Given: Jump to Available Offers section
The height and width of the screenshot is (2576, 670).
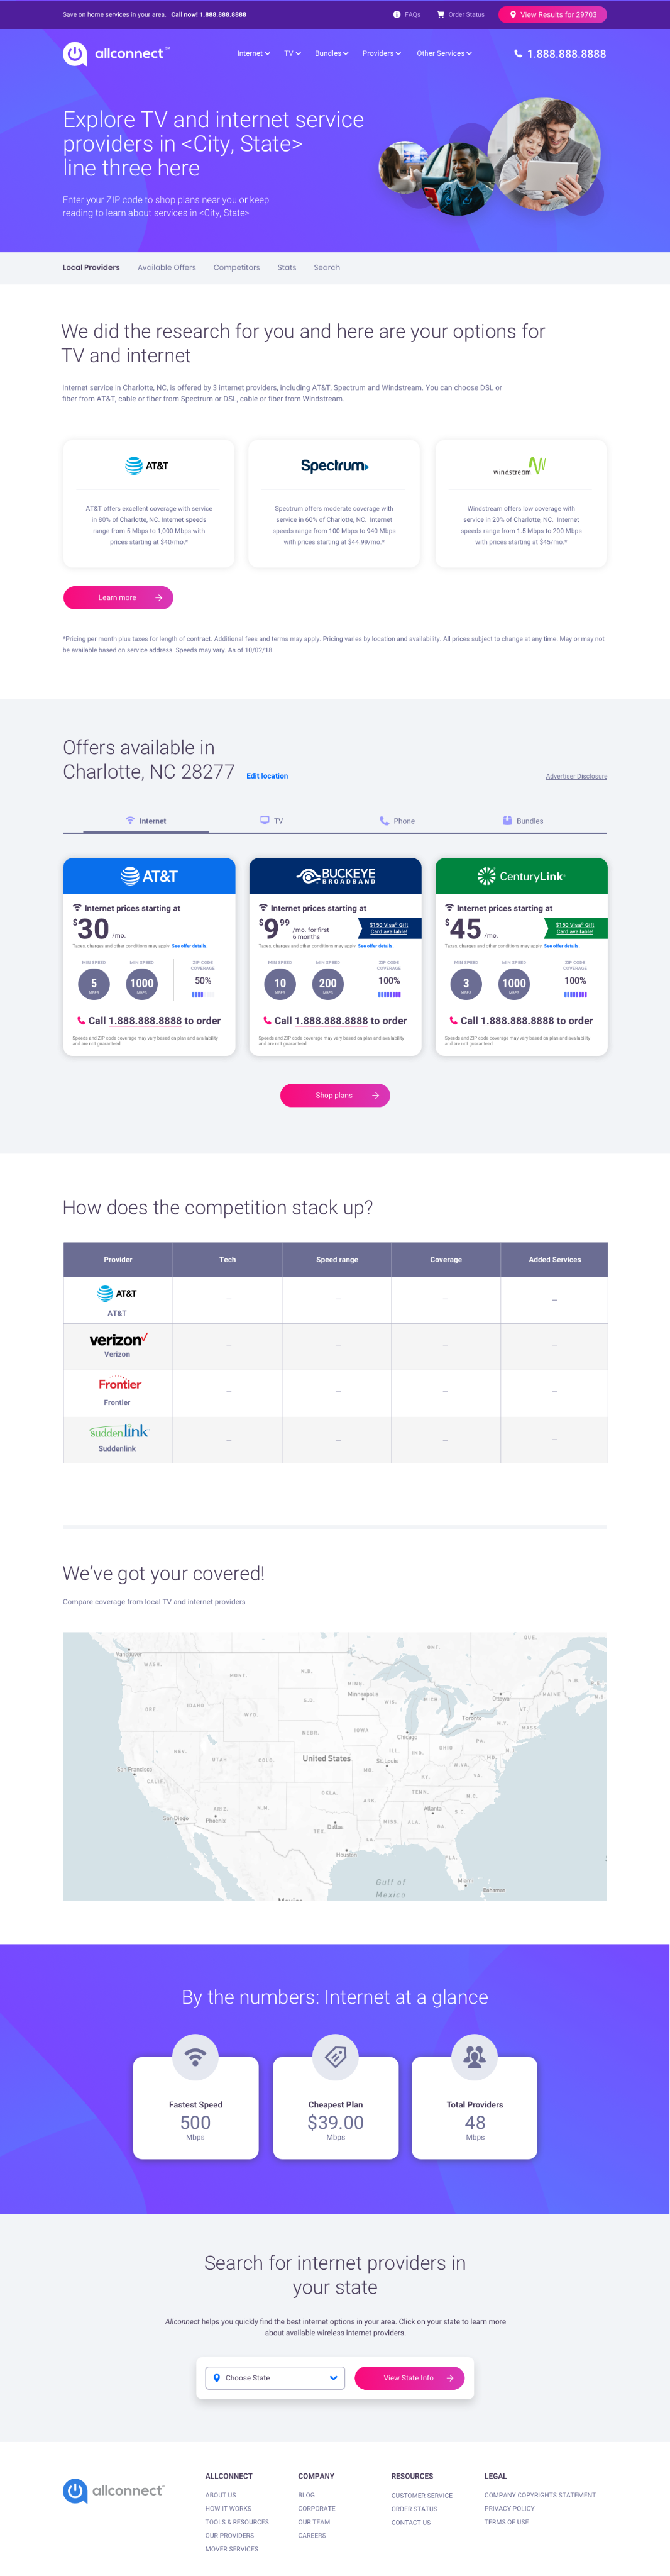Looking at the screenshot, I should (x=167, y=268).
